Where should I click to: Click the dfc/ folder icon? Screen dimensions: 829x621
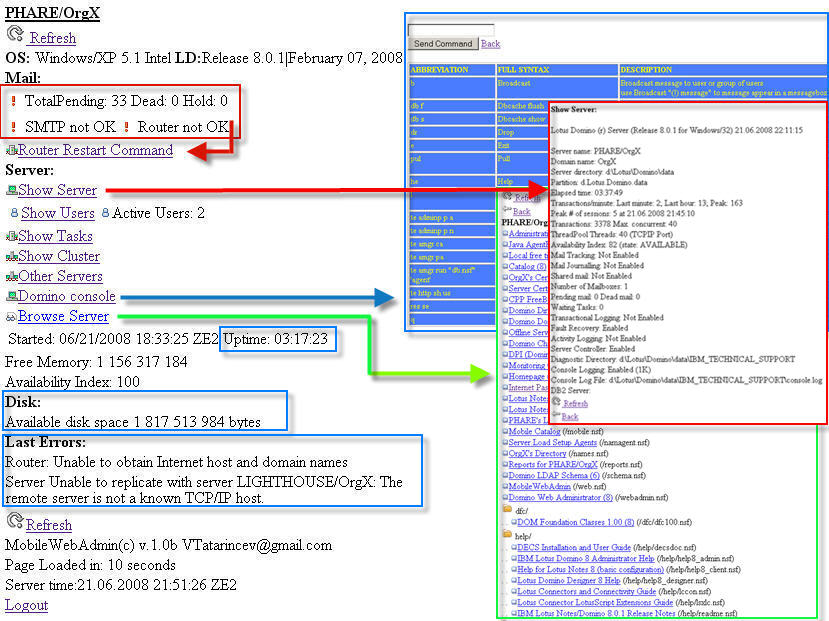tap(508, 509)
